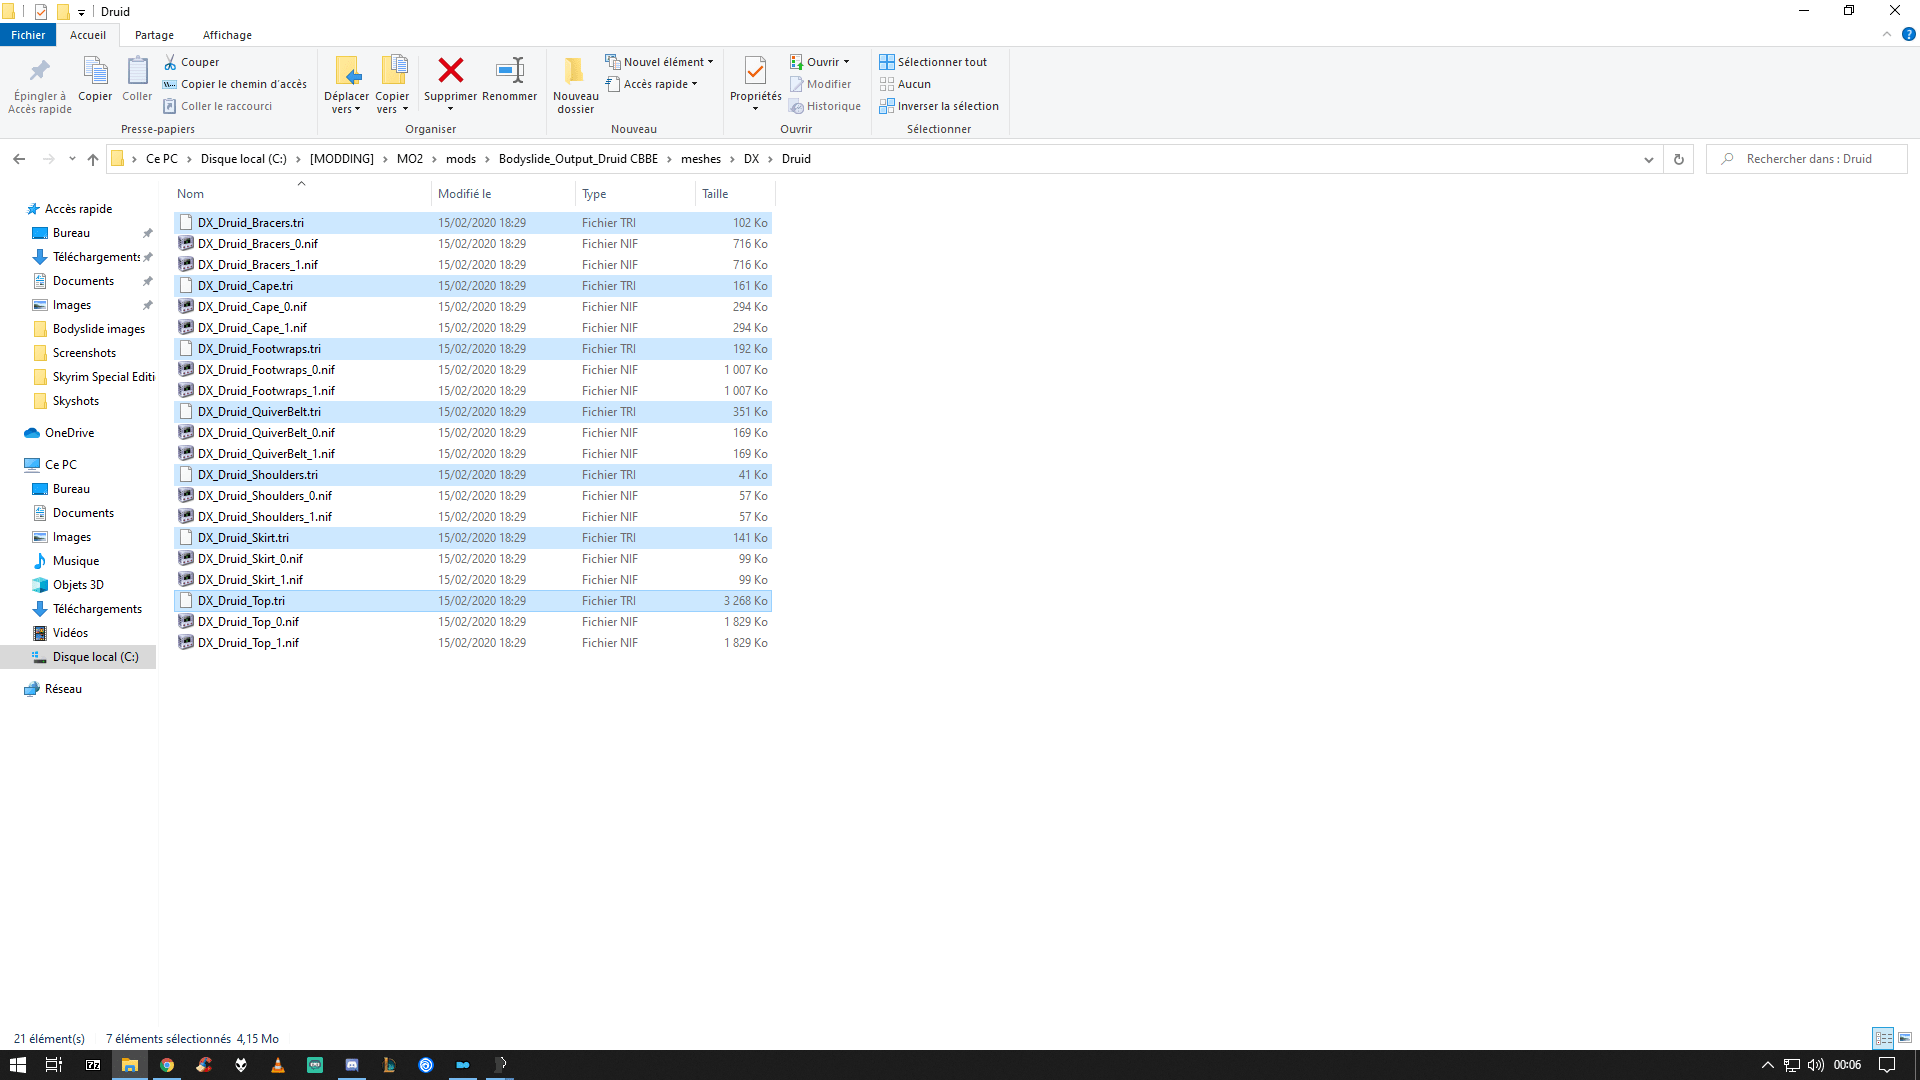Open the Affichage ribbon tab
This screenshot has width=1920, height=1080.
(227, 35)
